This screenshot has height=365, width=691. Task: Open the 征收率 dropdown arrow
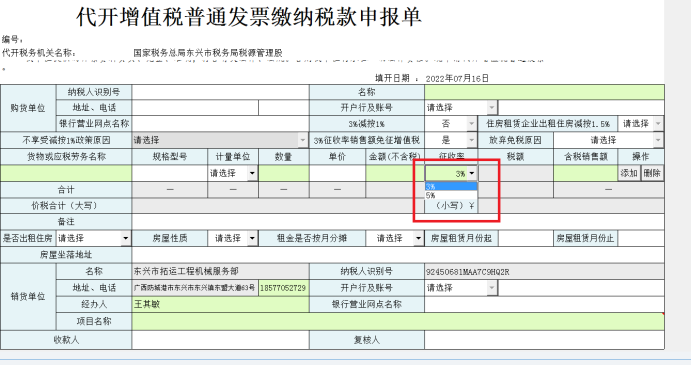pos(472,173)
